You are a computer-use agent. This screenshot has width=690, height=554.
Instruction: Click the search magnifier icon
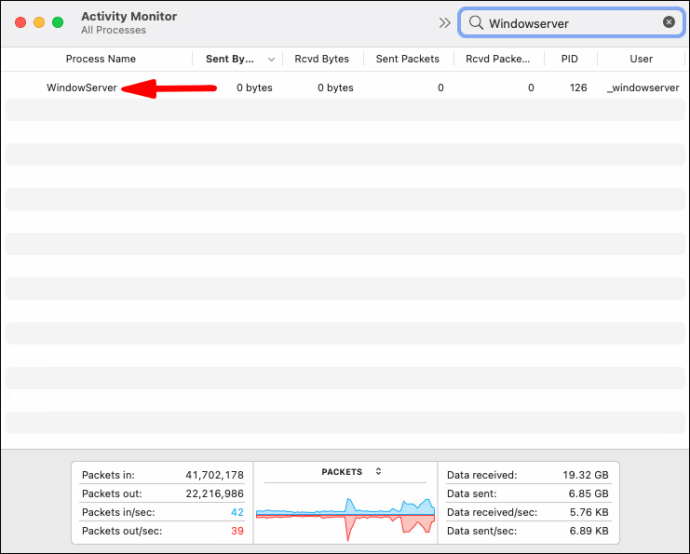pyautogui.click(x=476, y=22)
